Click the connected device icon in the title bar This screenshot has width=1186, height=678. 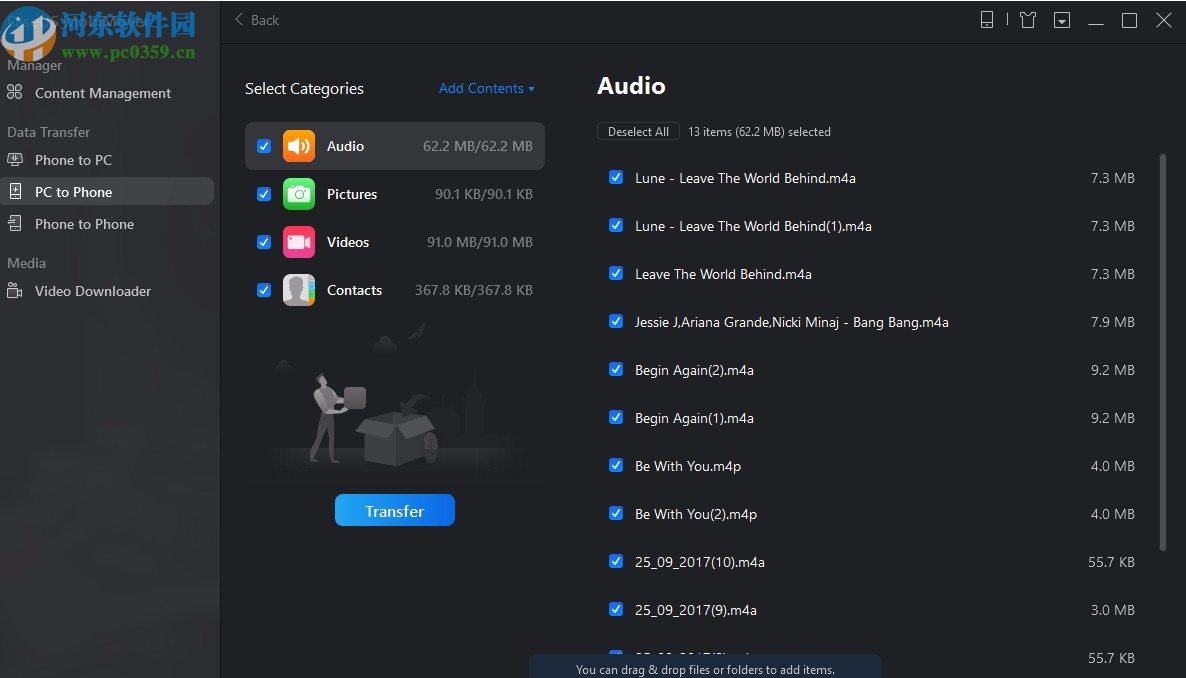click(987, 19)
